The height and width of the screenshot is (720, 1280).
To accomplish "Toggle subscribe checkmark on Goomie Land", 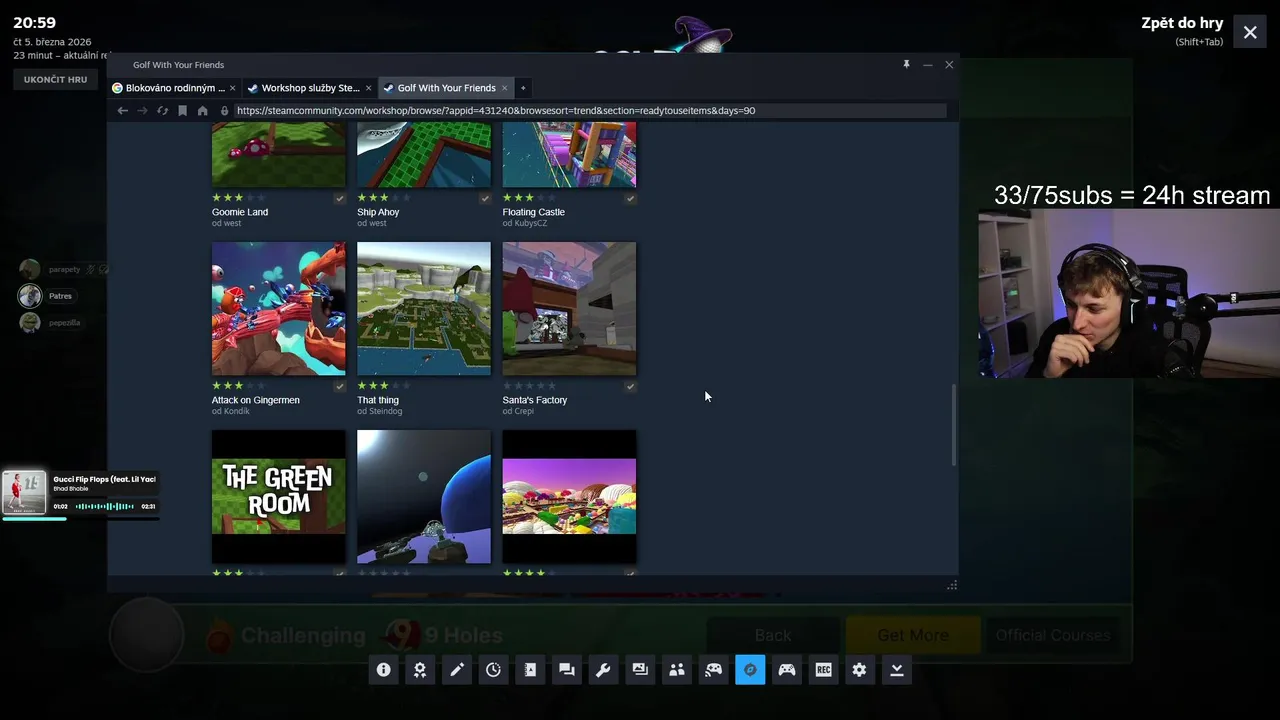I will 340,198.
